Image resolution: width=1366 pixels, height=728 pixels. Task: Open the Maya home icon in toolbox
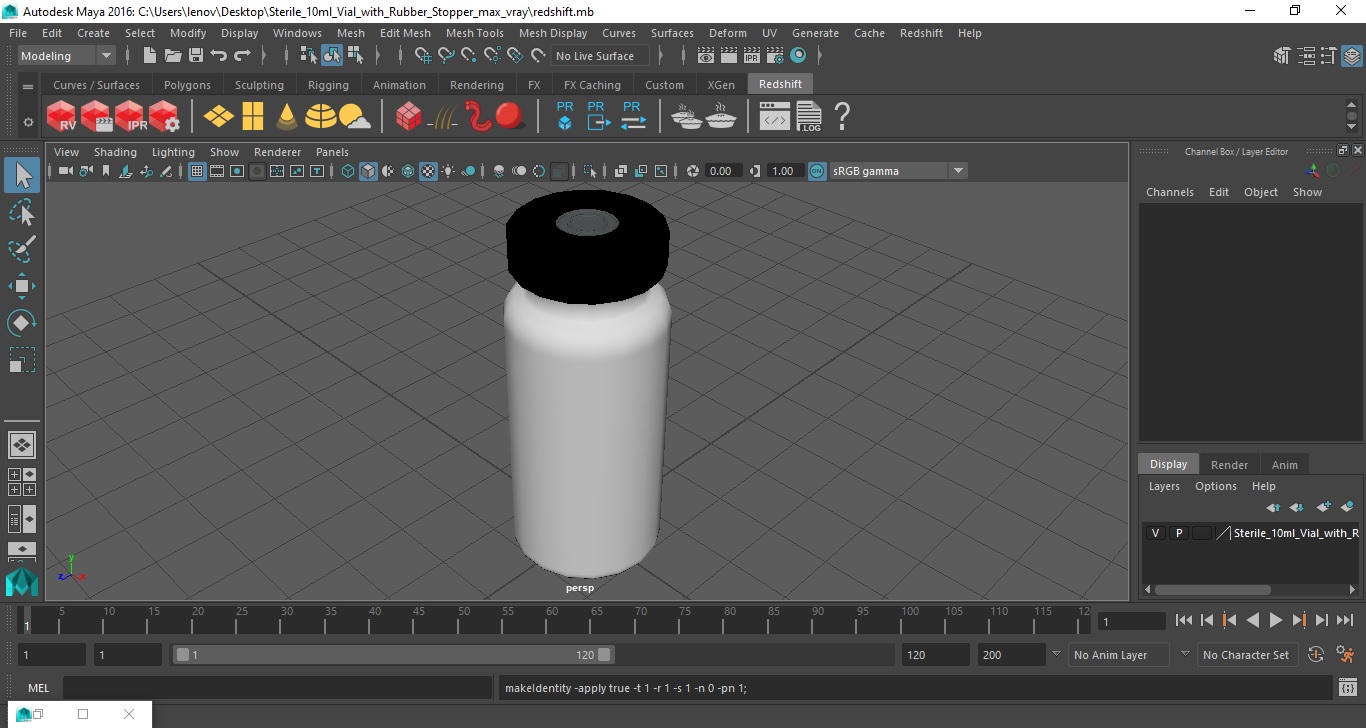click(22, 583)
